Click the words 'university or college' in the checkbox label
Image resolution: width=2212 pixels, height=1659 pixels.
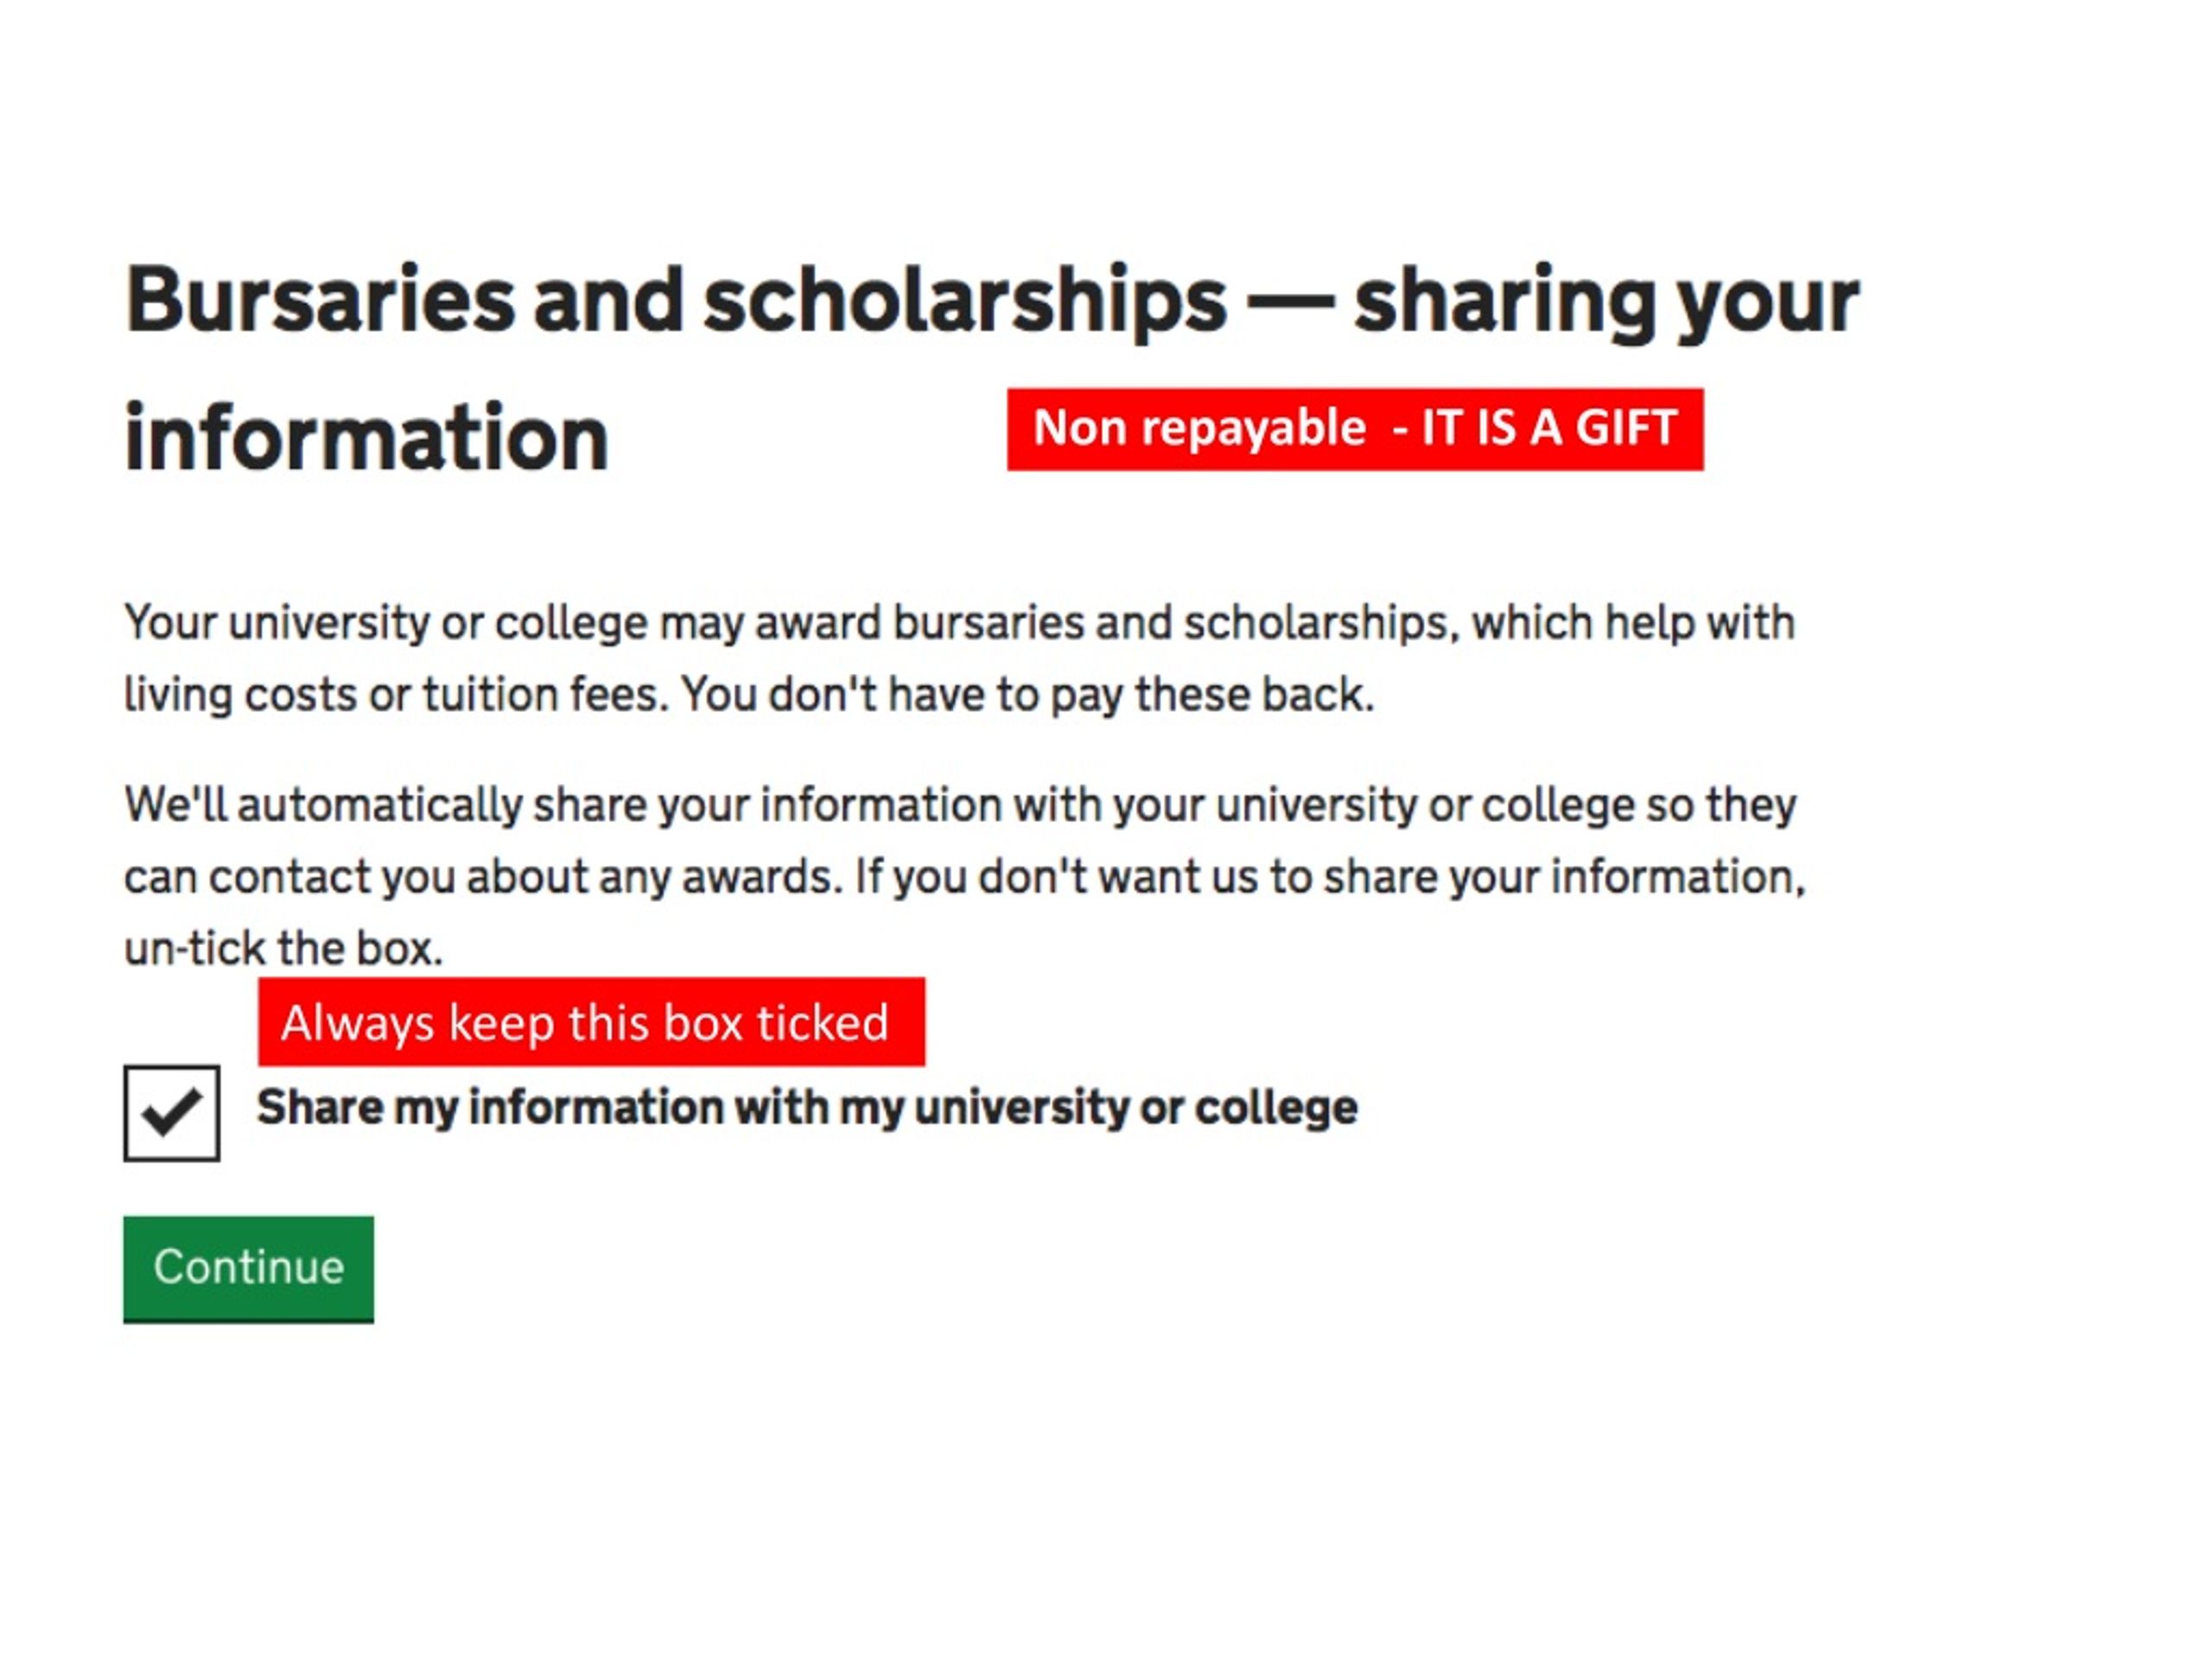click(1136, 1107)
